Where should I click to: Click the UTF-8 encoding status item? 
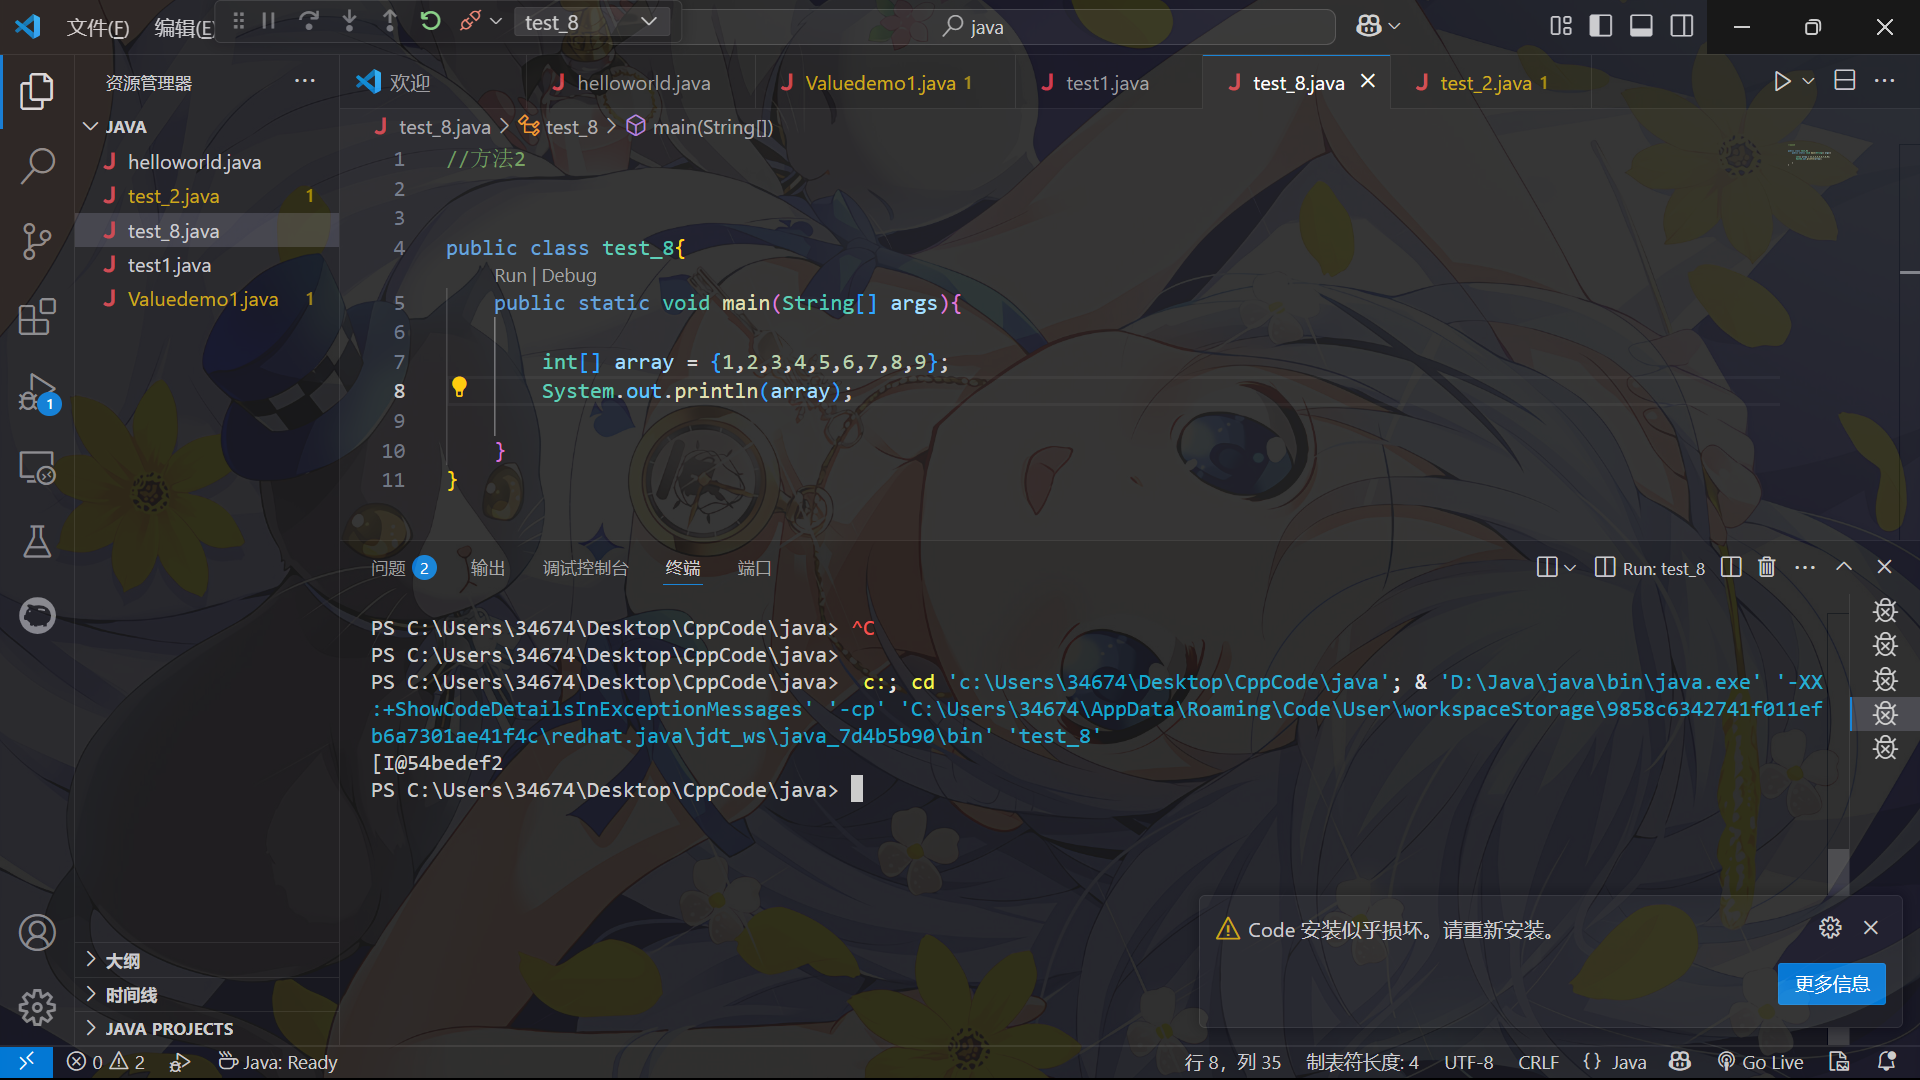[x=1468, y=1062]
